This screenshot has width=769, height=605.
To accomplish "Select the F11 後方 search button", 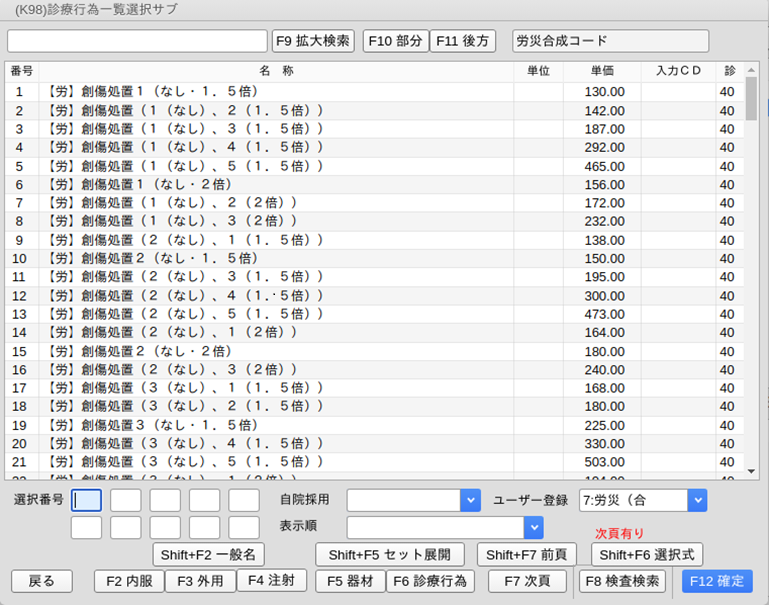I will pyautogui.click(x=463, y=41).
